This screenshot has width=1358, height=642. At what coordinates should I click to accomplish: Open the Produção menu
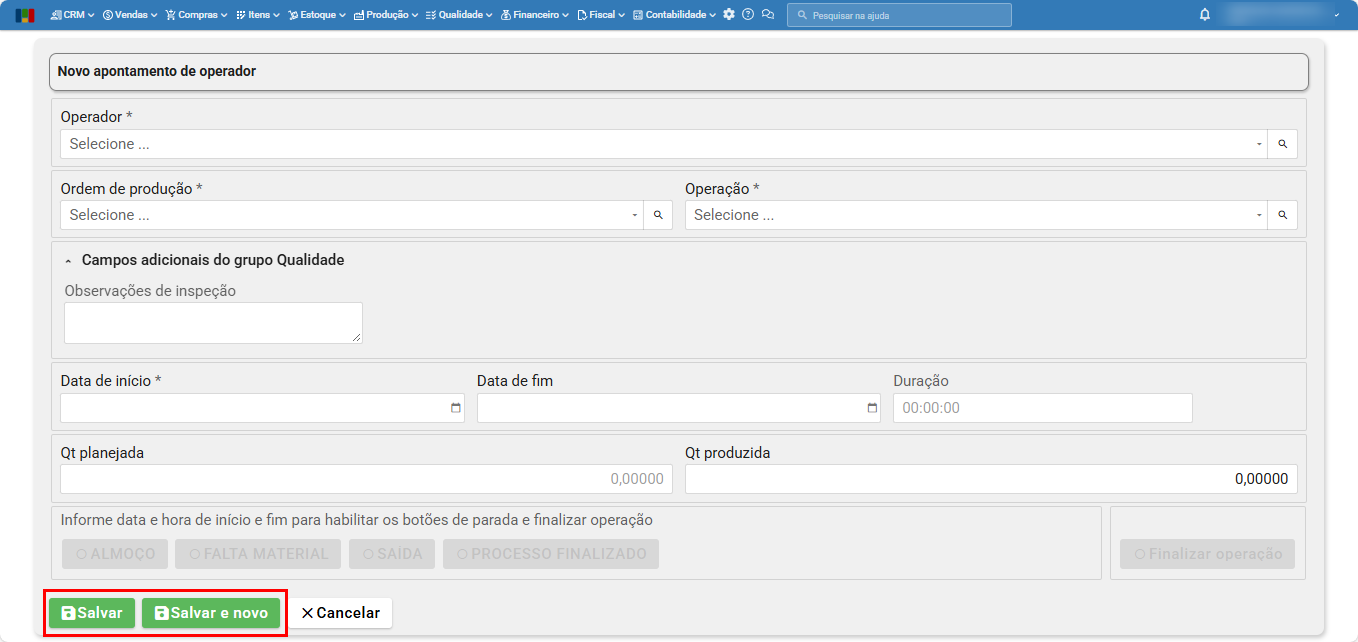pyautogui.click(x=386, y=15)
